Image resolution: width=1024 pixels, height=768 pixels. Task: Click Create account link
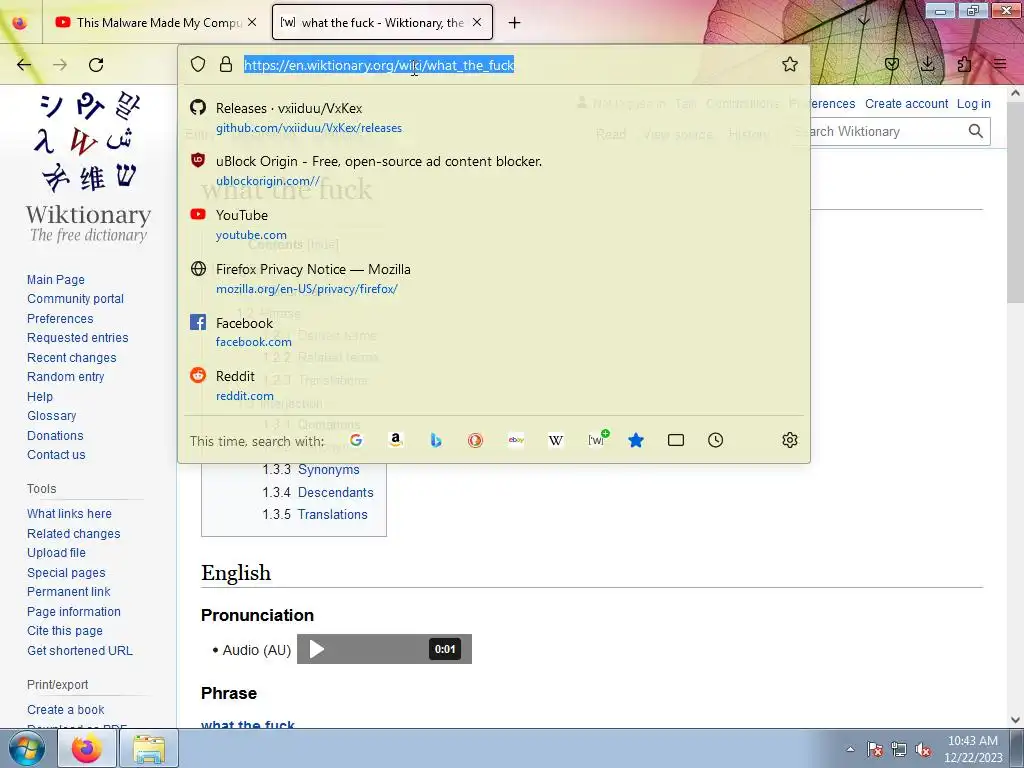coord(906,104)
